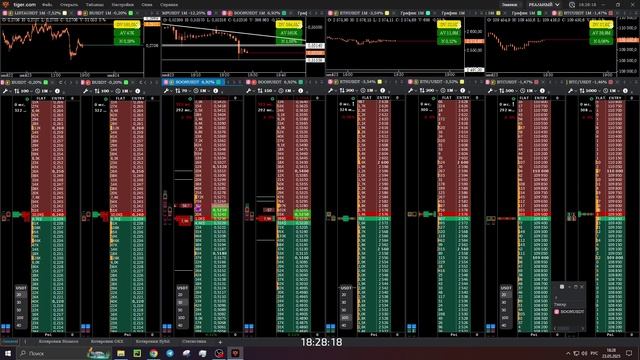Open wrench settings in ETHUSDT order book

(x=331, y=91)
